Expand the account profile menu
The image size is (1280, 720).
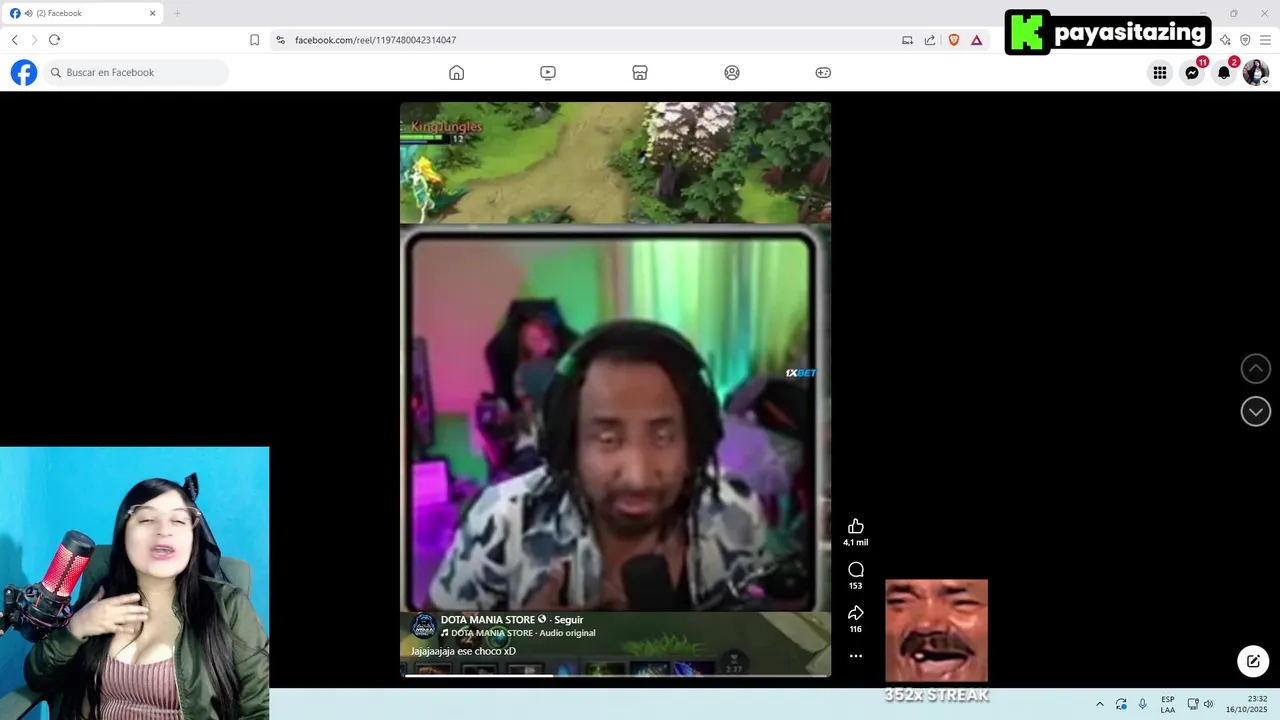tap(1256, 72)
